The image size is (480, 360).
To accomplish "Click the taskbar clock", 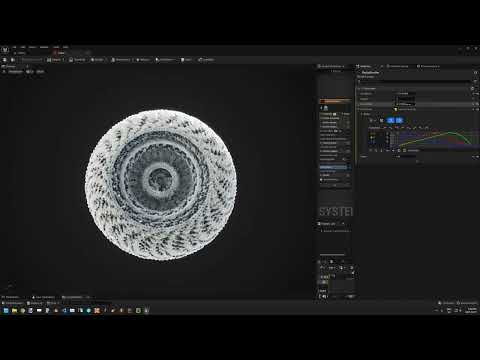I will coord(472,310).
